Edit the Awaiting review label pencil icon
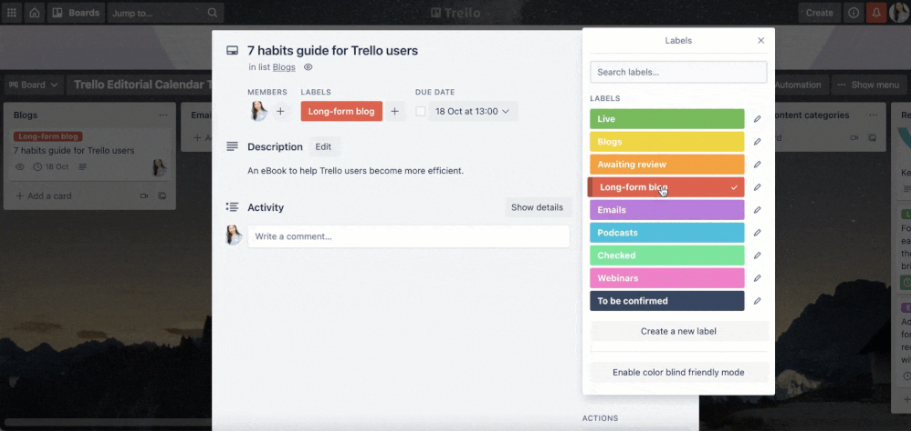The height and width of the screenshot is (432, 912). click(757, 164)
